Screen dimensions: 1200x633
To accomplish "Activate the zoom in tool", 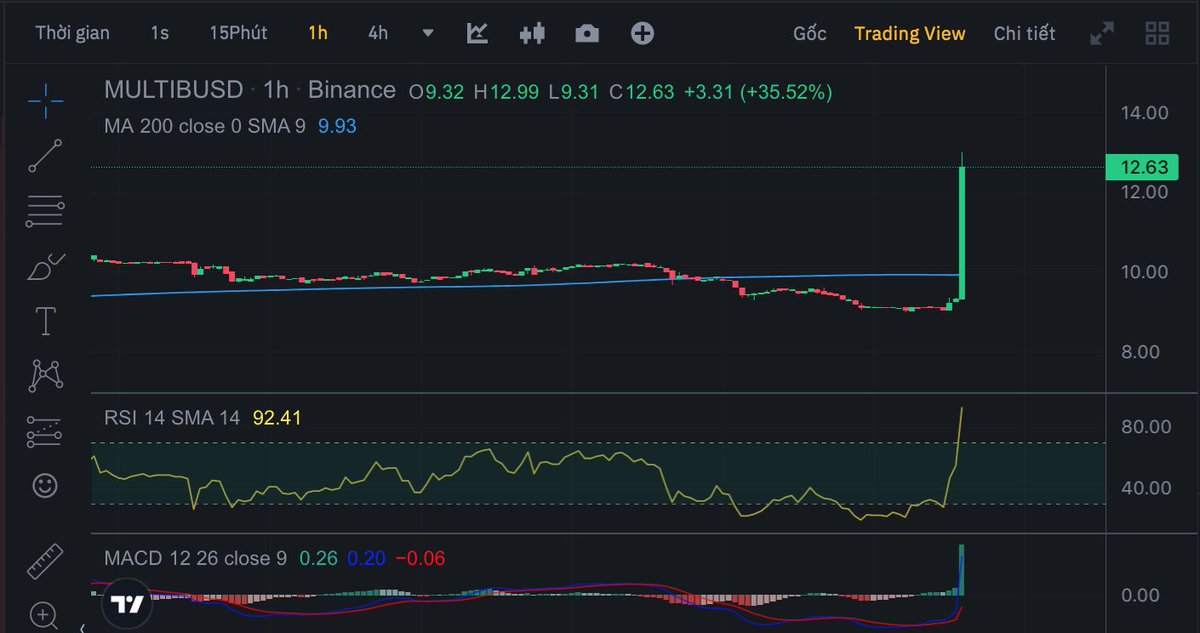I will 43,614.
